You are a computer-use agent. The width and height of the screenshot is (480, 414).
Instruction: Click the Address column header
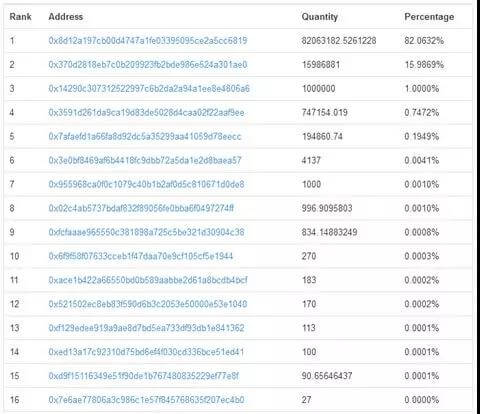[x=66, y=17]
